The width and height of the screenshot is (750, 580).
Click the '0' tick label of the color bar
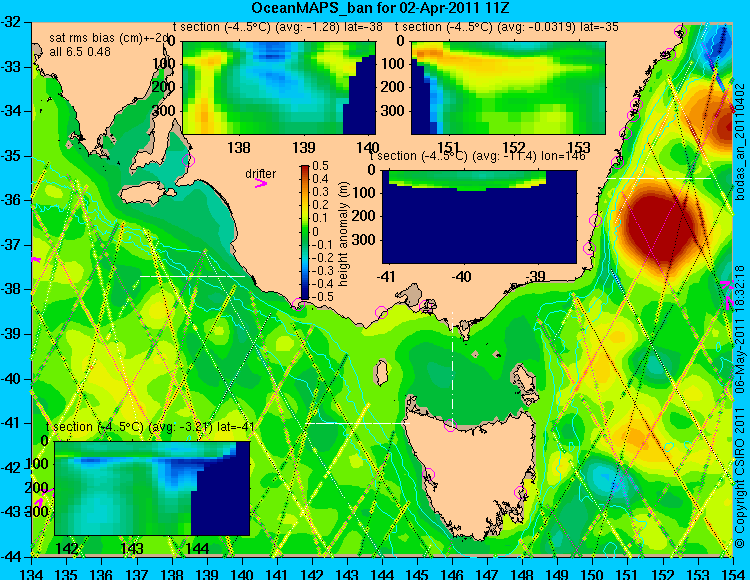[x=315, y=231]
